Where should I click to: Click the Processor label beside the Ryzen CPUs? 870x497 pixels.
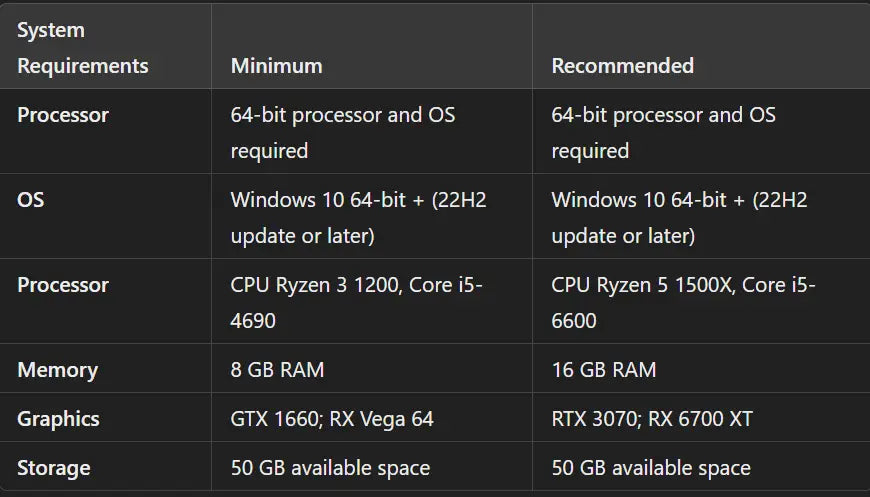(63, 285)
